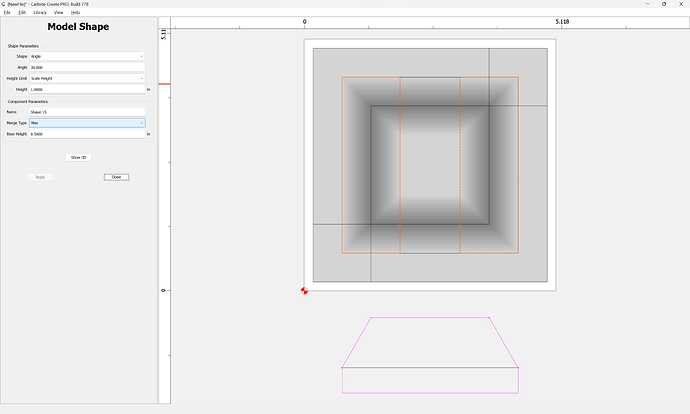Open the Shape dropdown set to Angle

pyautogui.click(x=87, y=56)
